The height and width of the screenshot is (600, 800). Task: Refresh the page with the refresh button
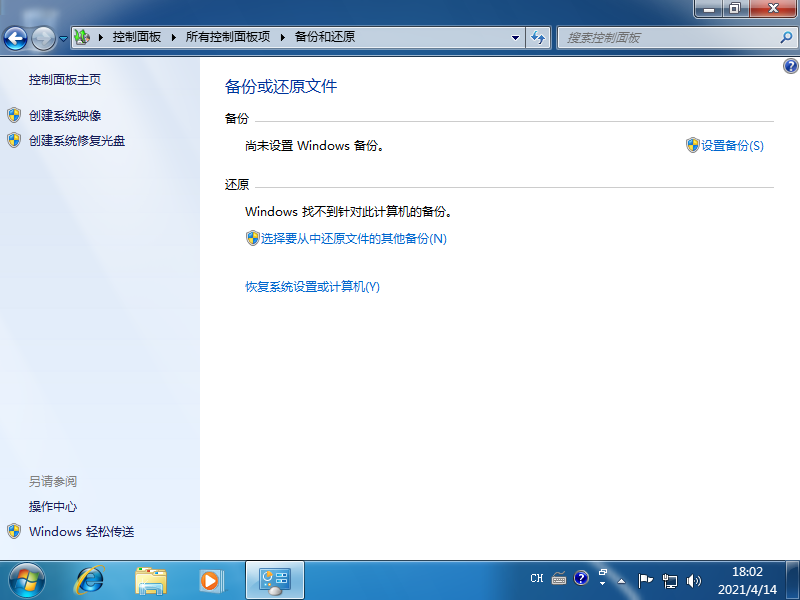[538, 37]
